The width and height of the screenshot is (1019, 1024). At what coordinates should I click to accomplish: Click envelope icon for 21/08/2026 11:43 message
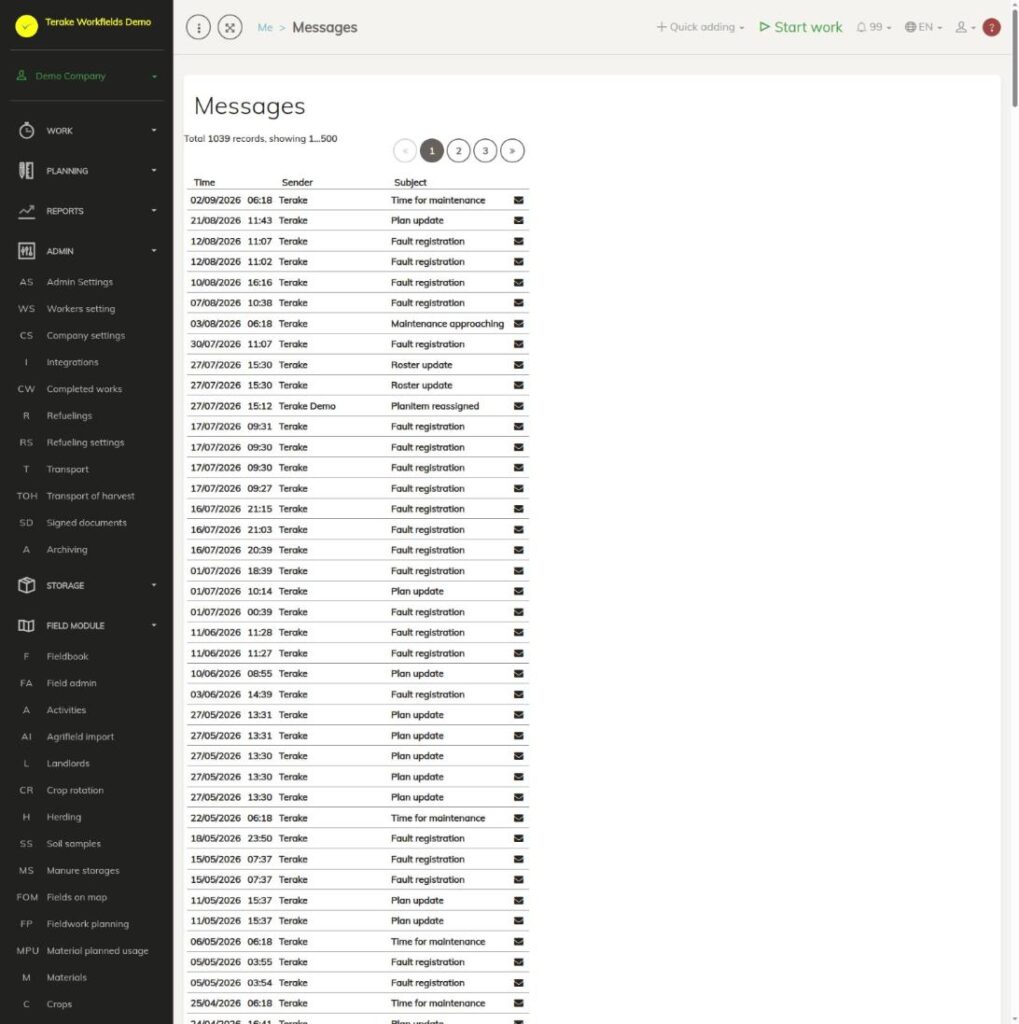pos(519,220)
